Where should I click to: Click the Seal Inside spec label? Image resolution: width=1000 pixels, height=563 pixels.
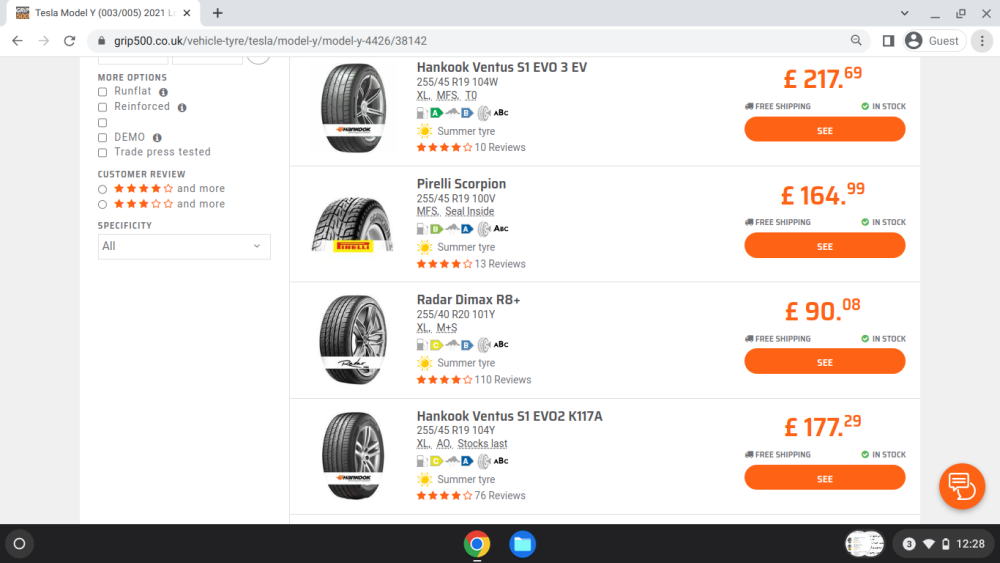click(469, 212)
